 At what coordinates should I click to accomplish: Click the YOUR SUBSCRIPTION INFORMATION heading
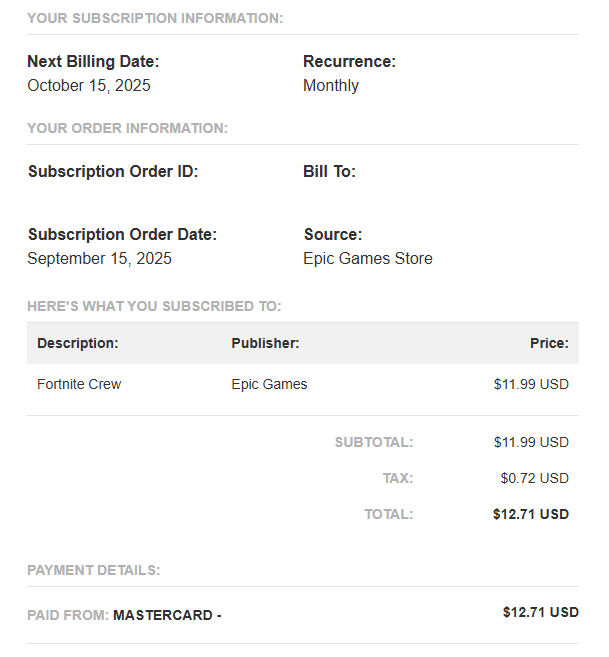coord(155,18)
